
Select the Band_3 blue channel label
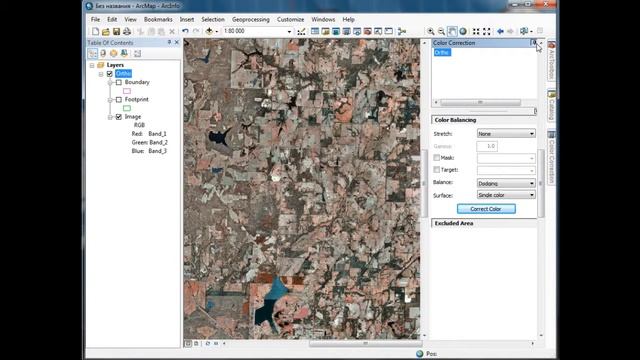point(158,151)
